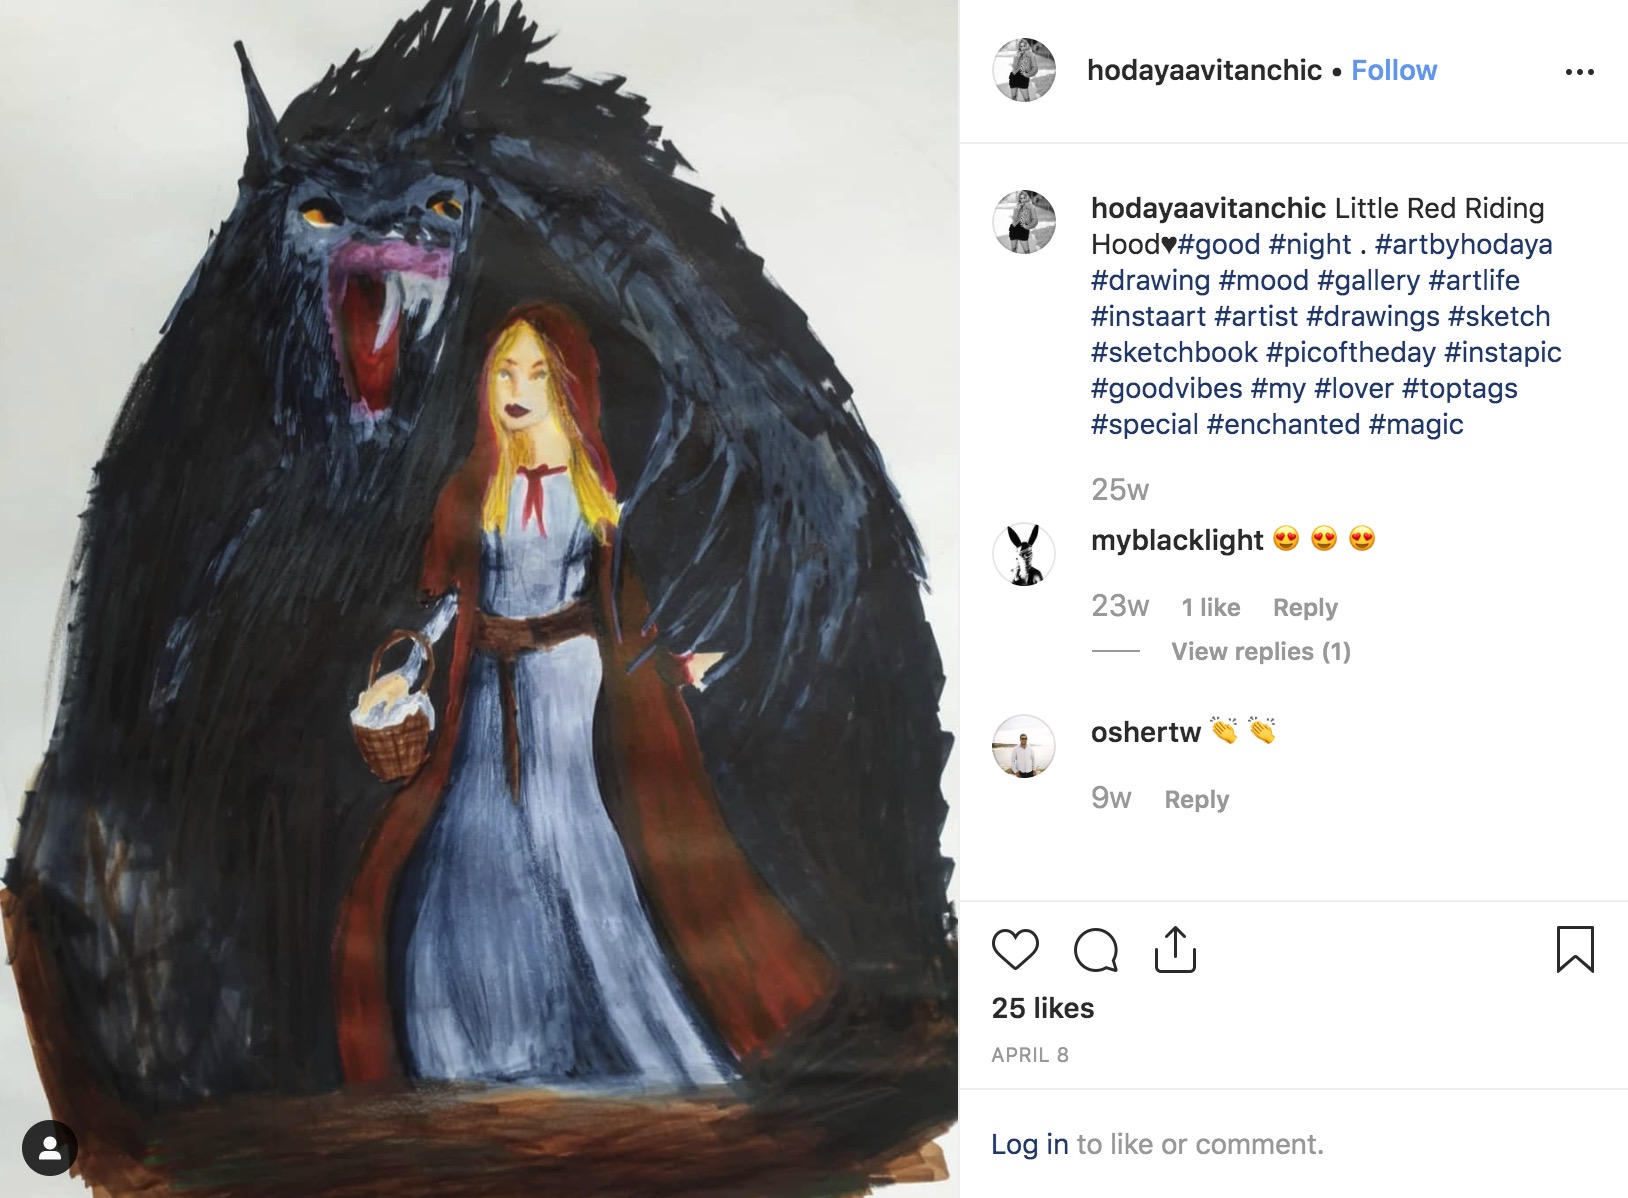Click tagged people icon on painting
Screen dimensions: 1628x1198
[x=50, y=1148]
